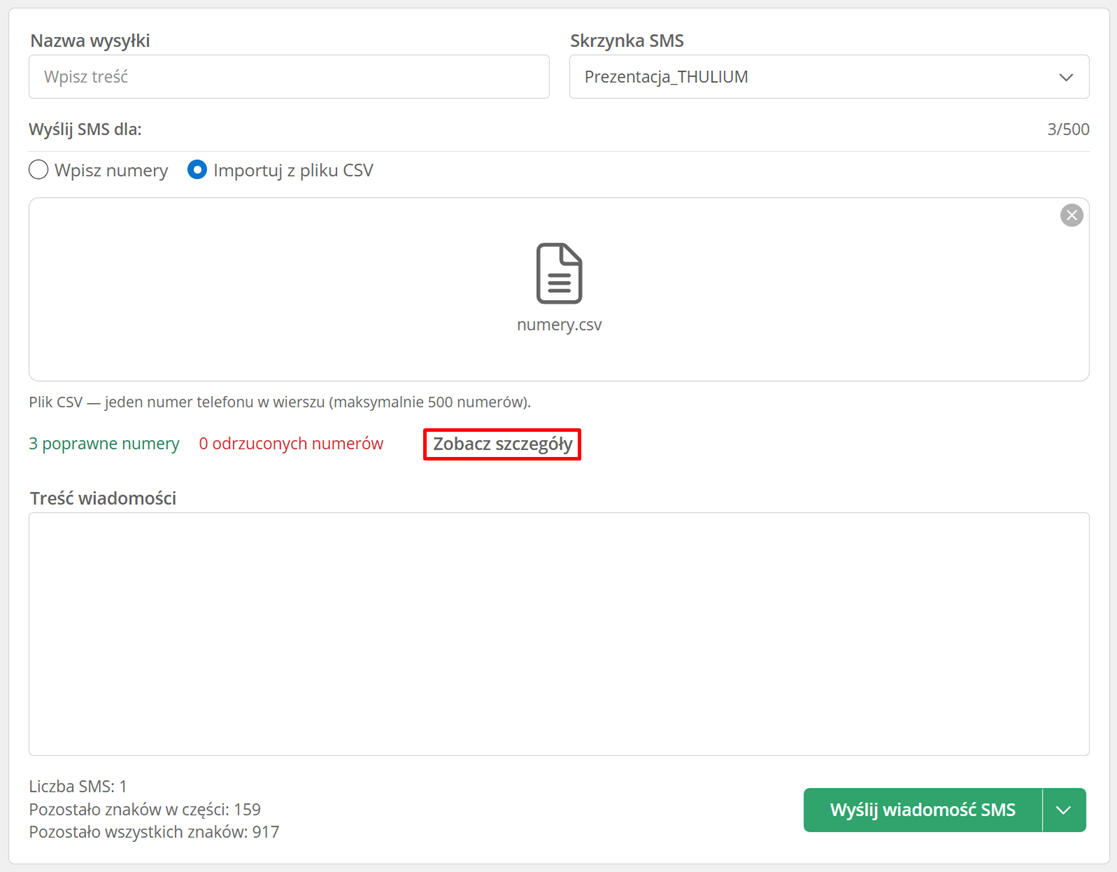Open the Zobacz szczegóły link
1117x872 pixels.
click(x=502, y=444)
